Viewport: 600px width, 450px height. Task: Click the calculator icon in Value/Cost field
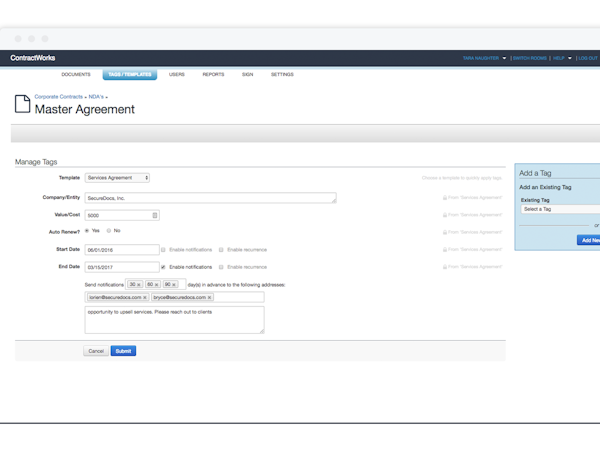coord(155,215)
